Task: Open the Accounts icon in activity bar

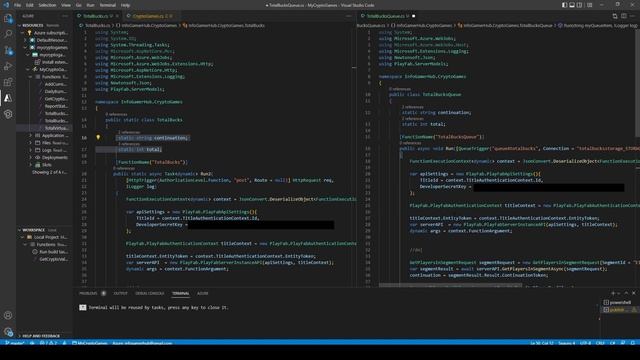Action: [8, 315]
